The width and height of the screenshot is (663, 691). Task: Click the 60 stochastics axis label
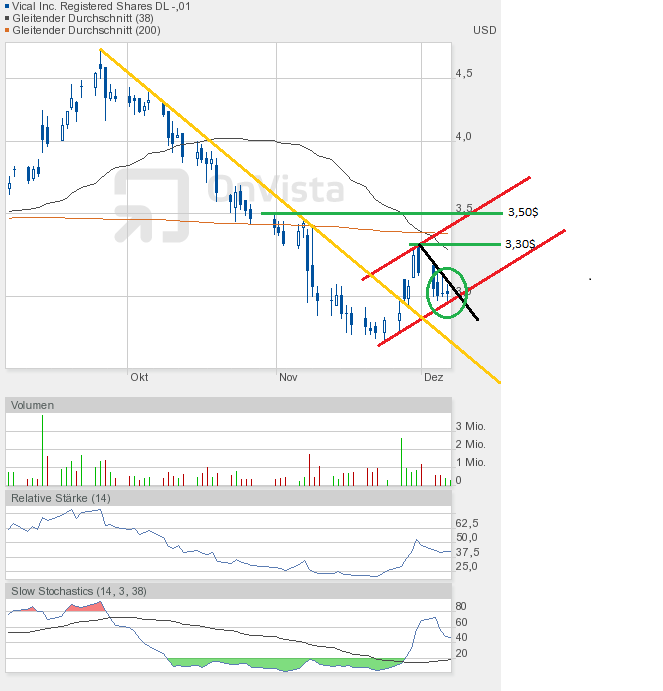pyautogui.click(x=461, y=622)
